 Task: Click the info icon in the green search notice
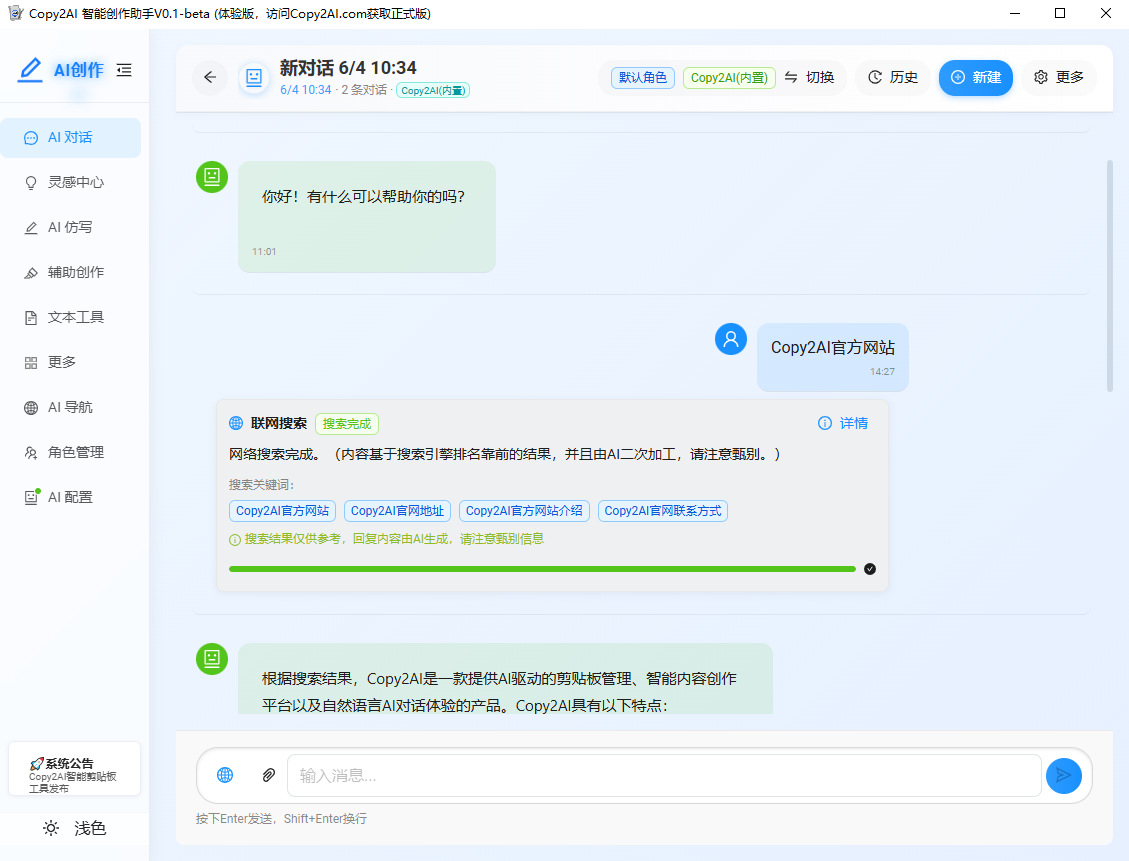coord(235,540)
